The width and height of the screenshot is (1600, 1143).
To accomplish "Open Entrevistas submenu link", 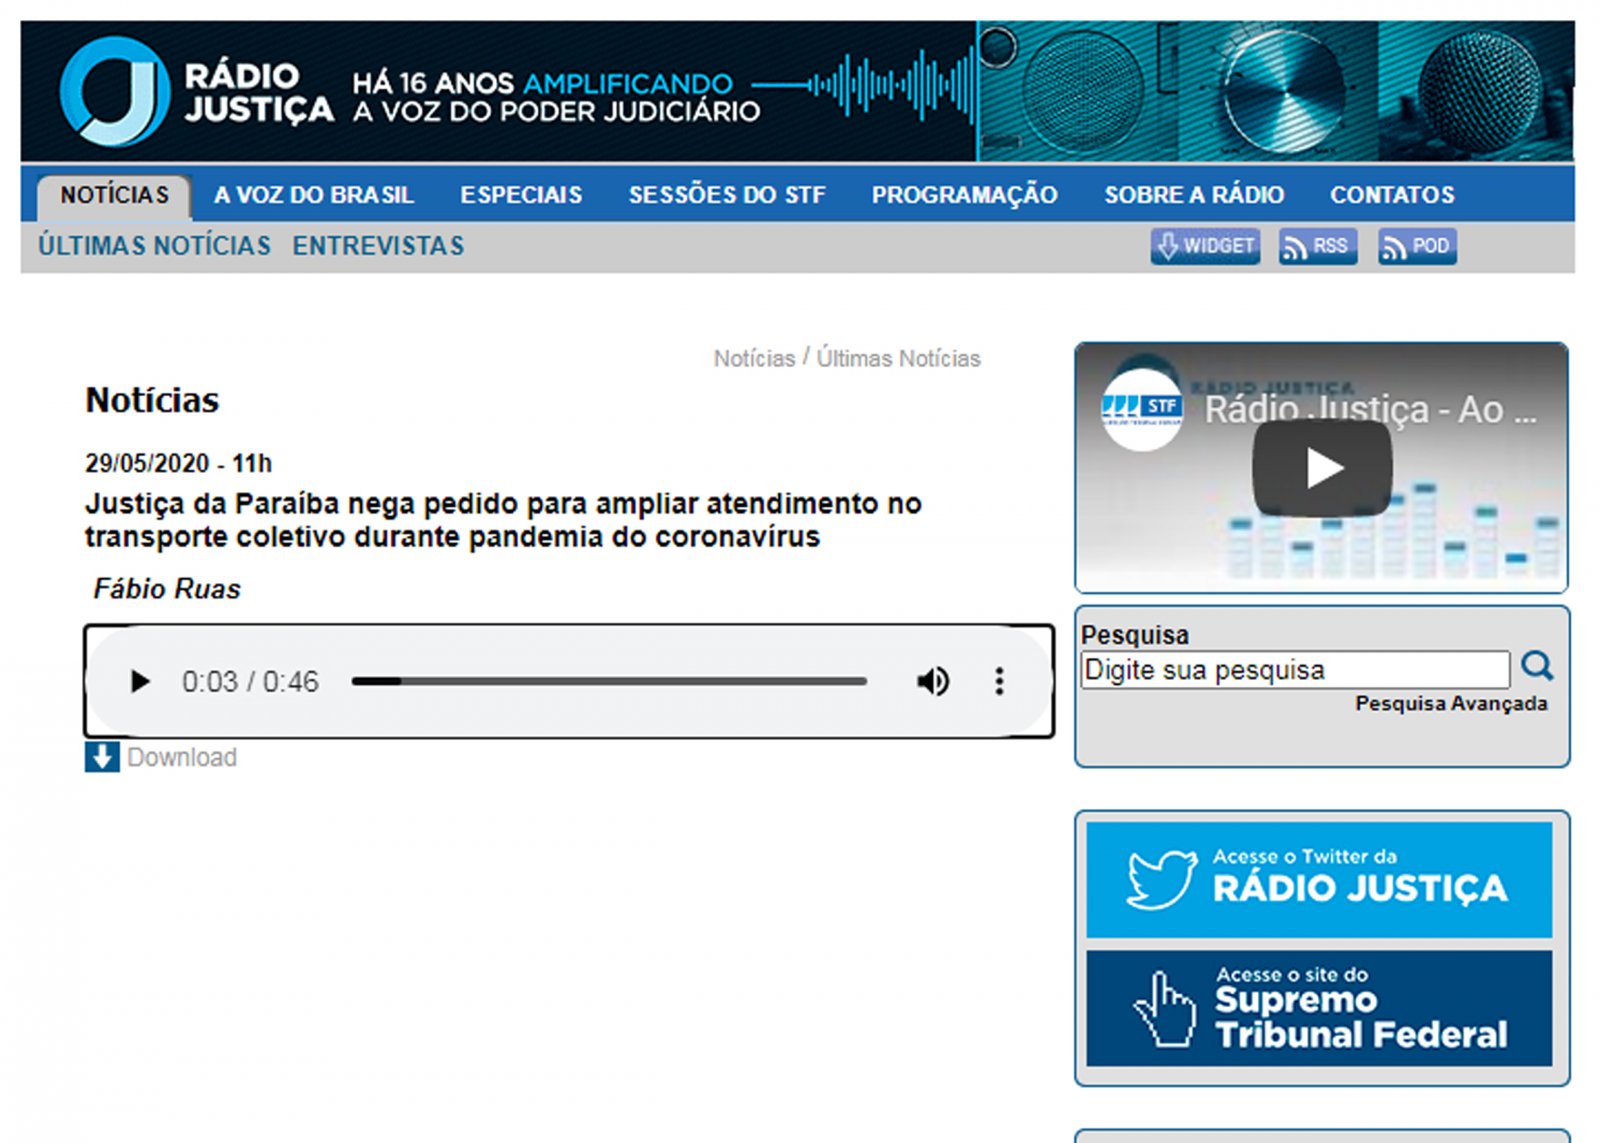I will 378,246.
